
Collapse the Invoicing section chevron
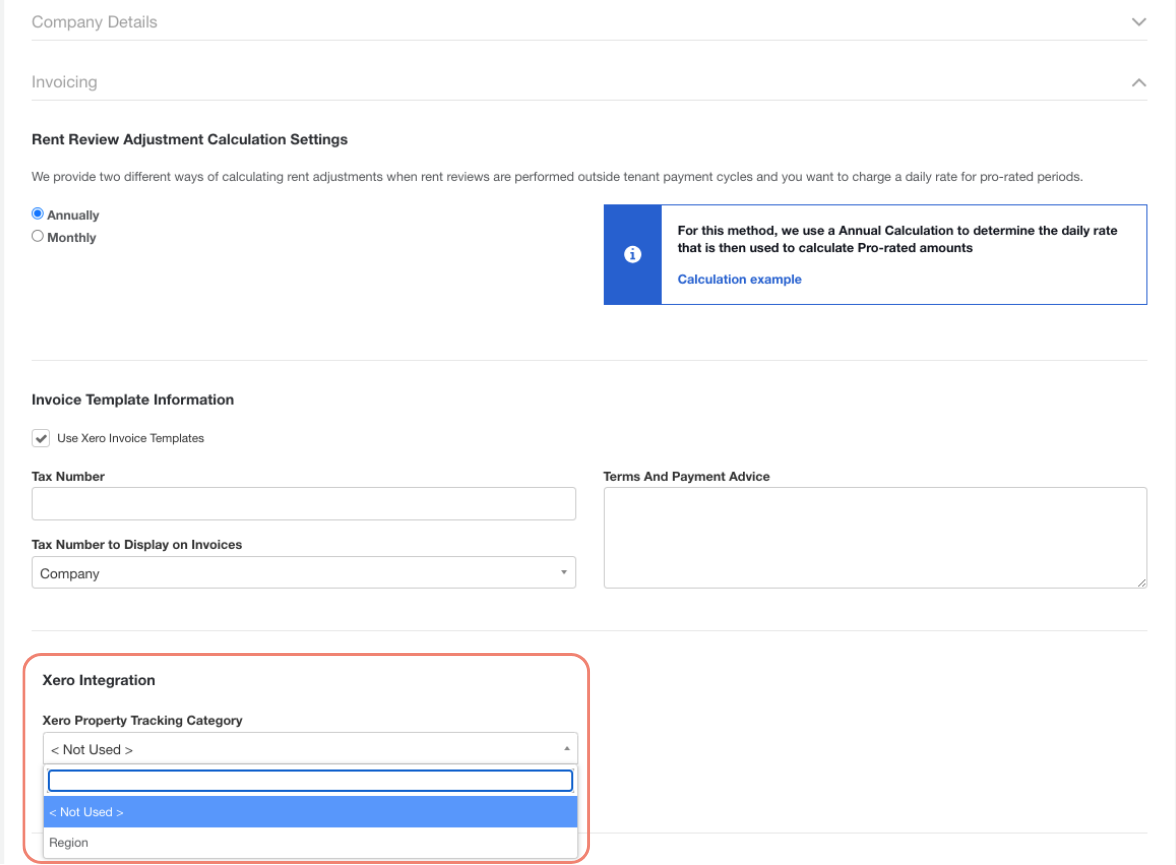coord(1138,83)
